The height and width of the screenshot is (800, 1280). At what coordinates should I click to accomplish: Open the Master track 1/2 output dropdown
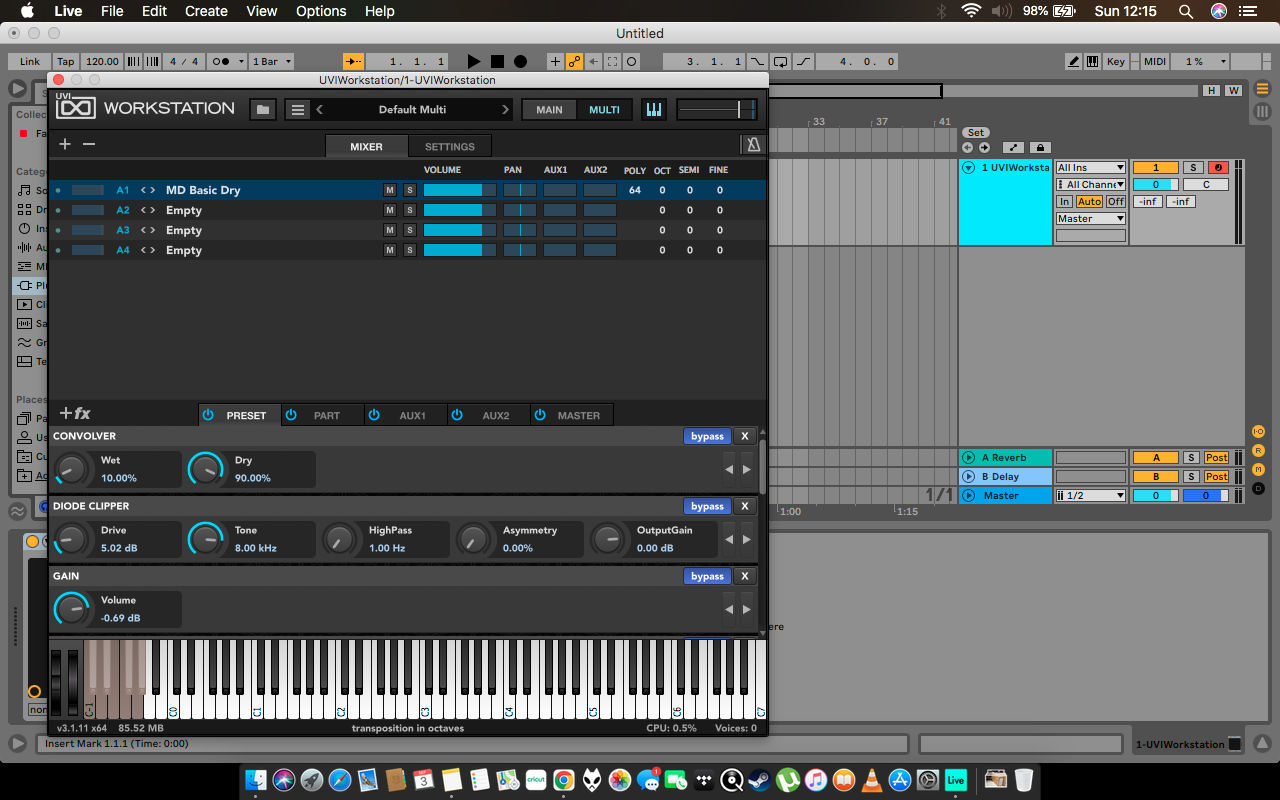click(x=1091, y=495)
